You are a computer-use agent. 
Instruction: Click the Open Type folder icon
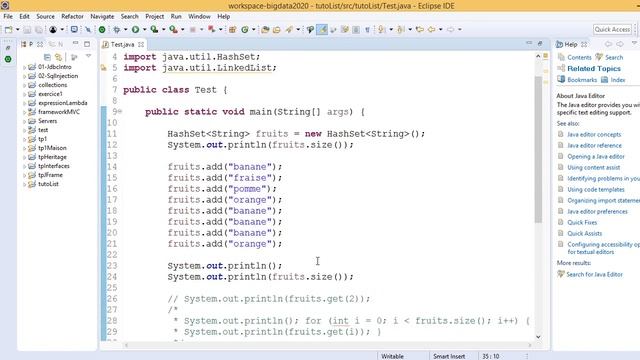[265, 29]
